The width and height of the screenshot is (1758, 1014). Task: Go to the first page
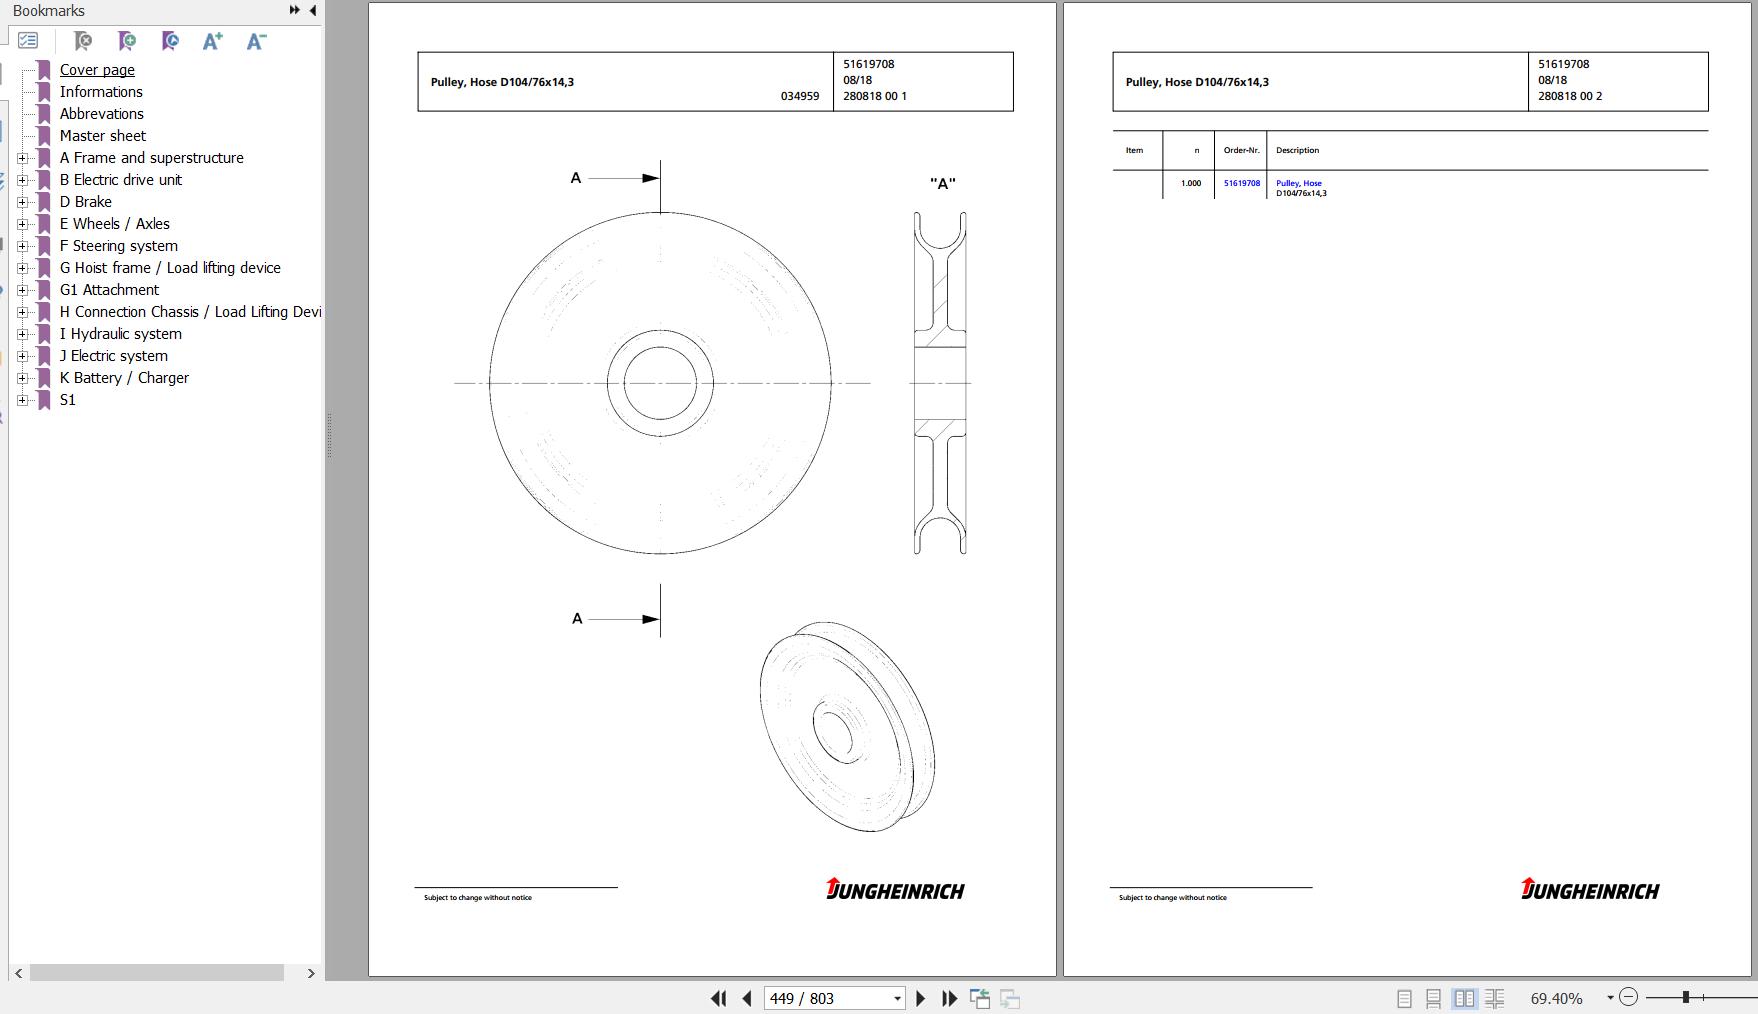718,998
